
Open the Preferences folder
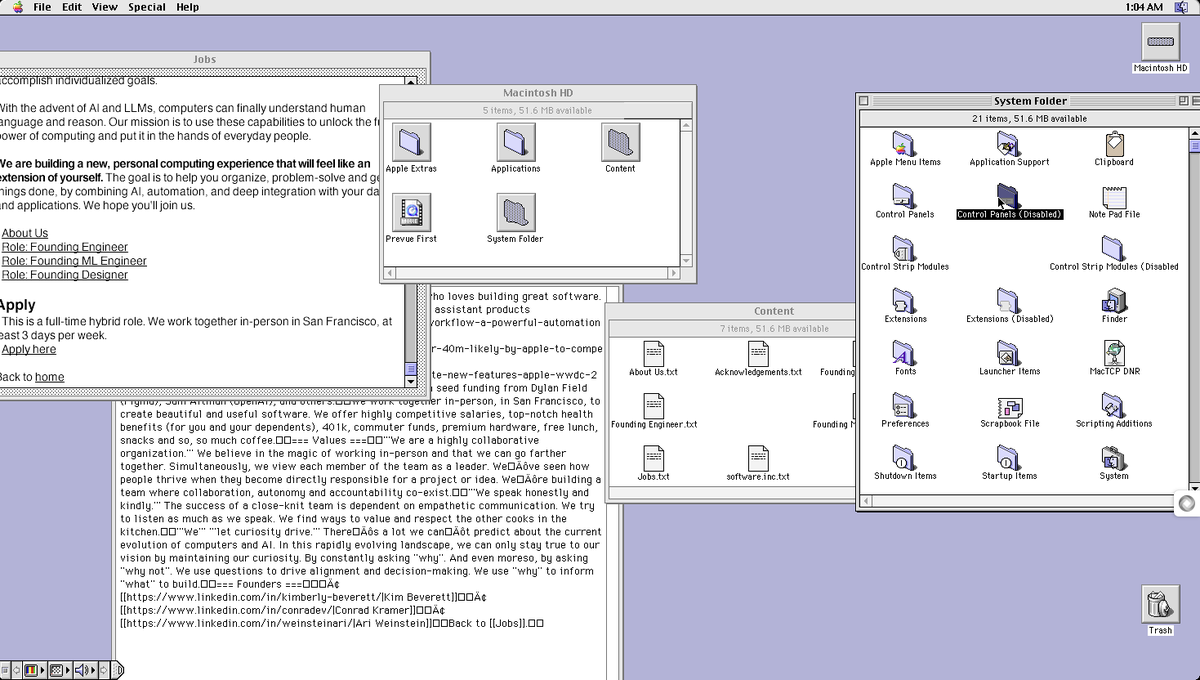[905, 404]
